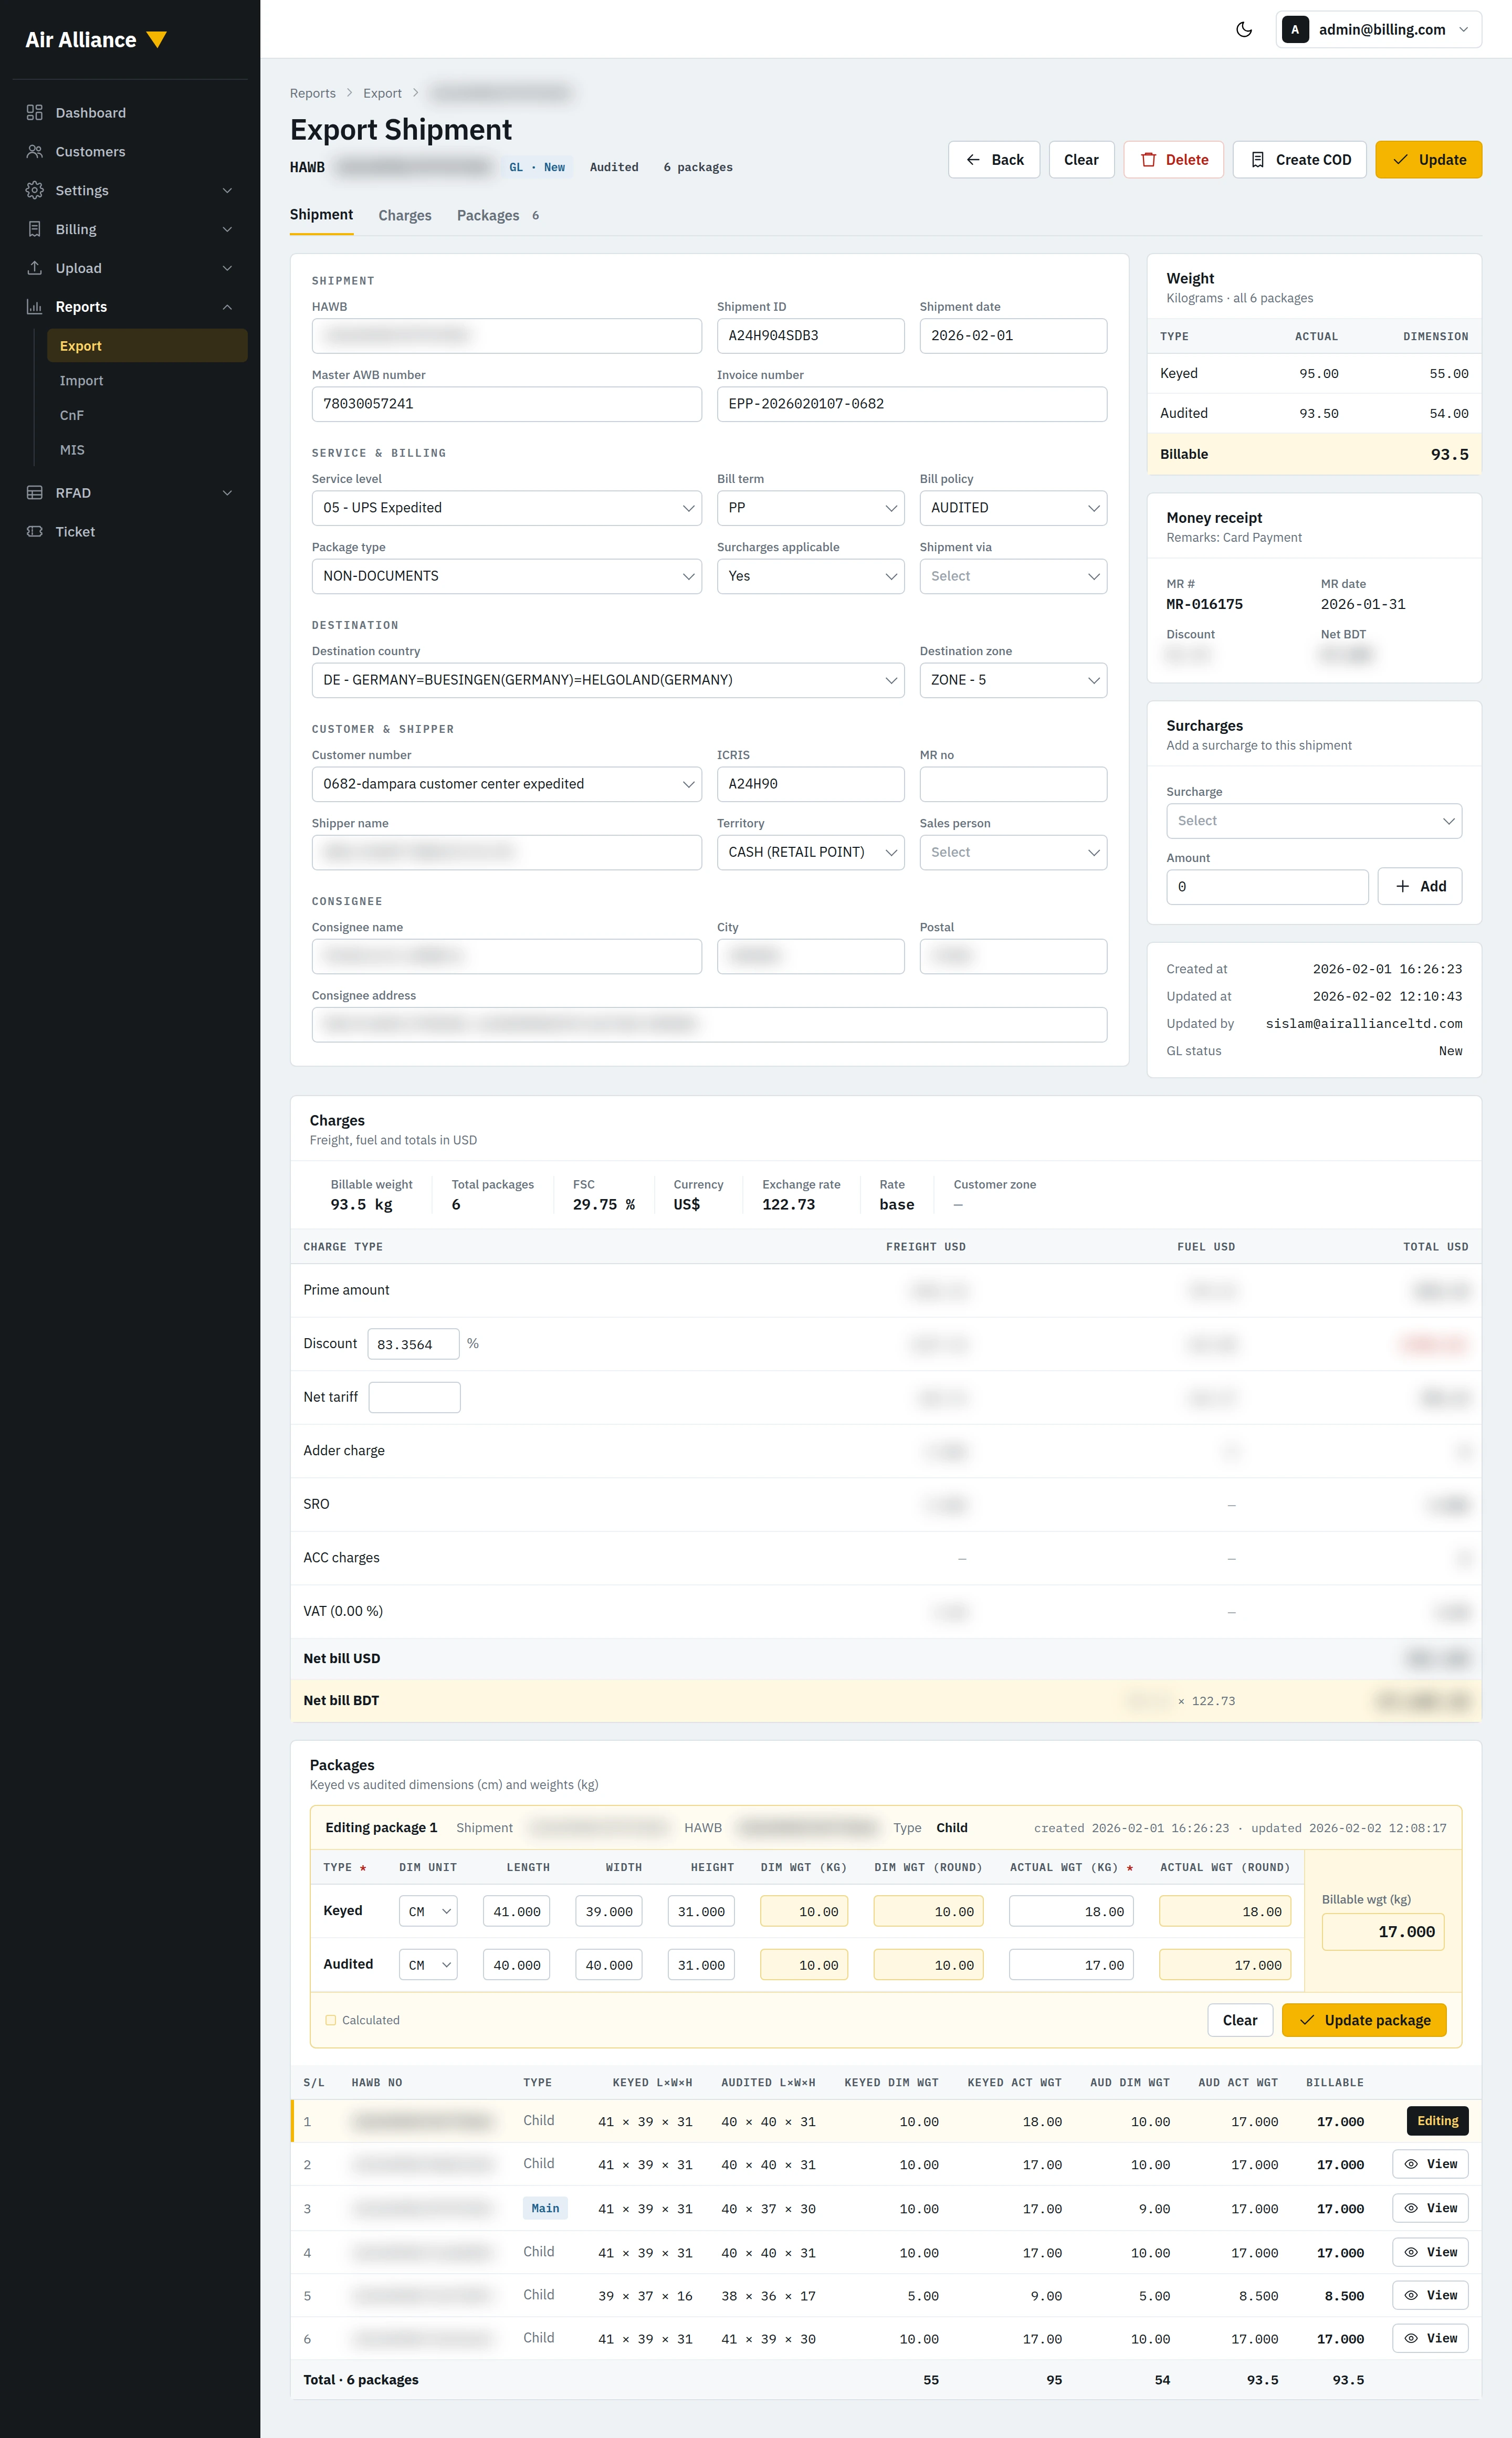Open Destination country dropdown

(x=608, y=680)
